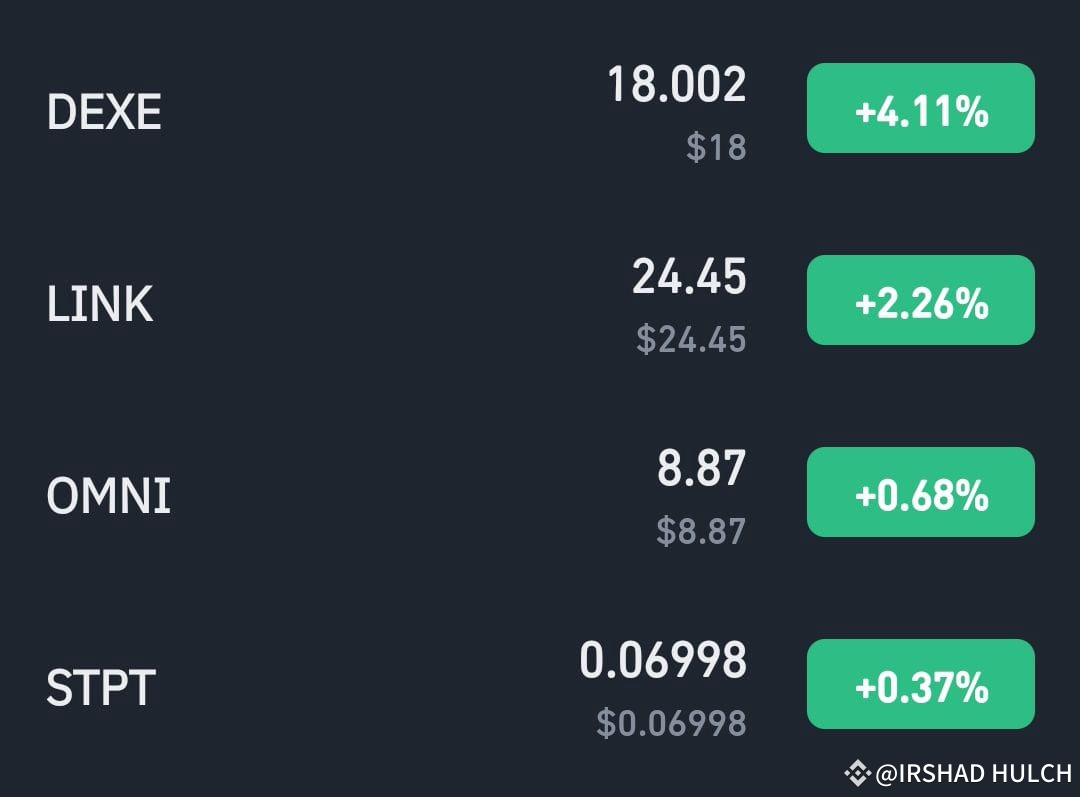Viewport: 1080px width, 797px height.
Task: Click the +2.26% change button for LINK
Action: pos(920,300)
